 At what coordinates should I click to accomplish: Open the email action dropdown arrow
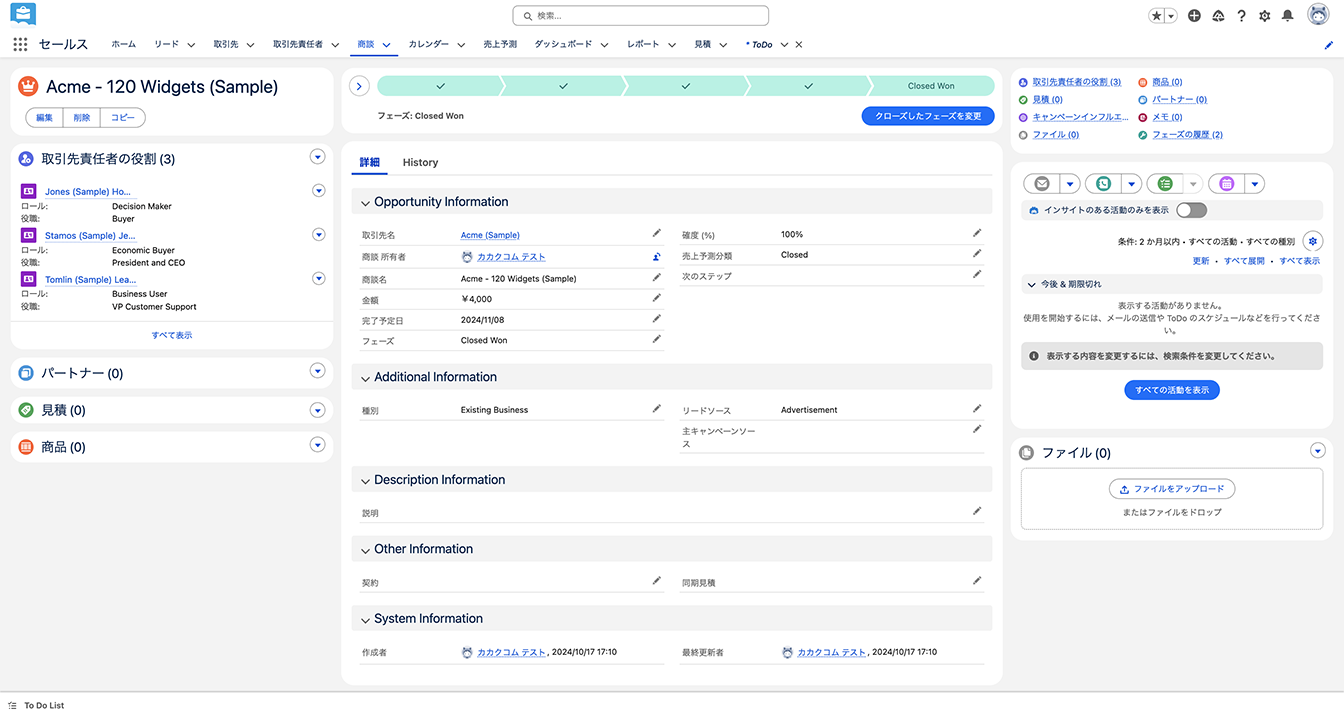[1070, 184]
